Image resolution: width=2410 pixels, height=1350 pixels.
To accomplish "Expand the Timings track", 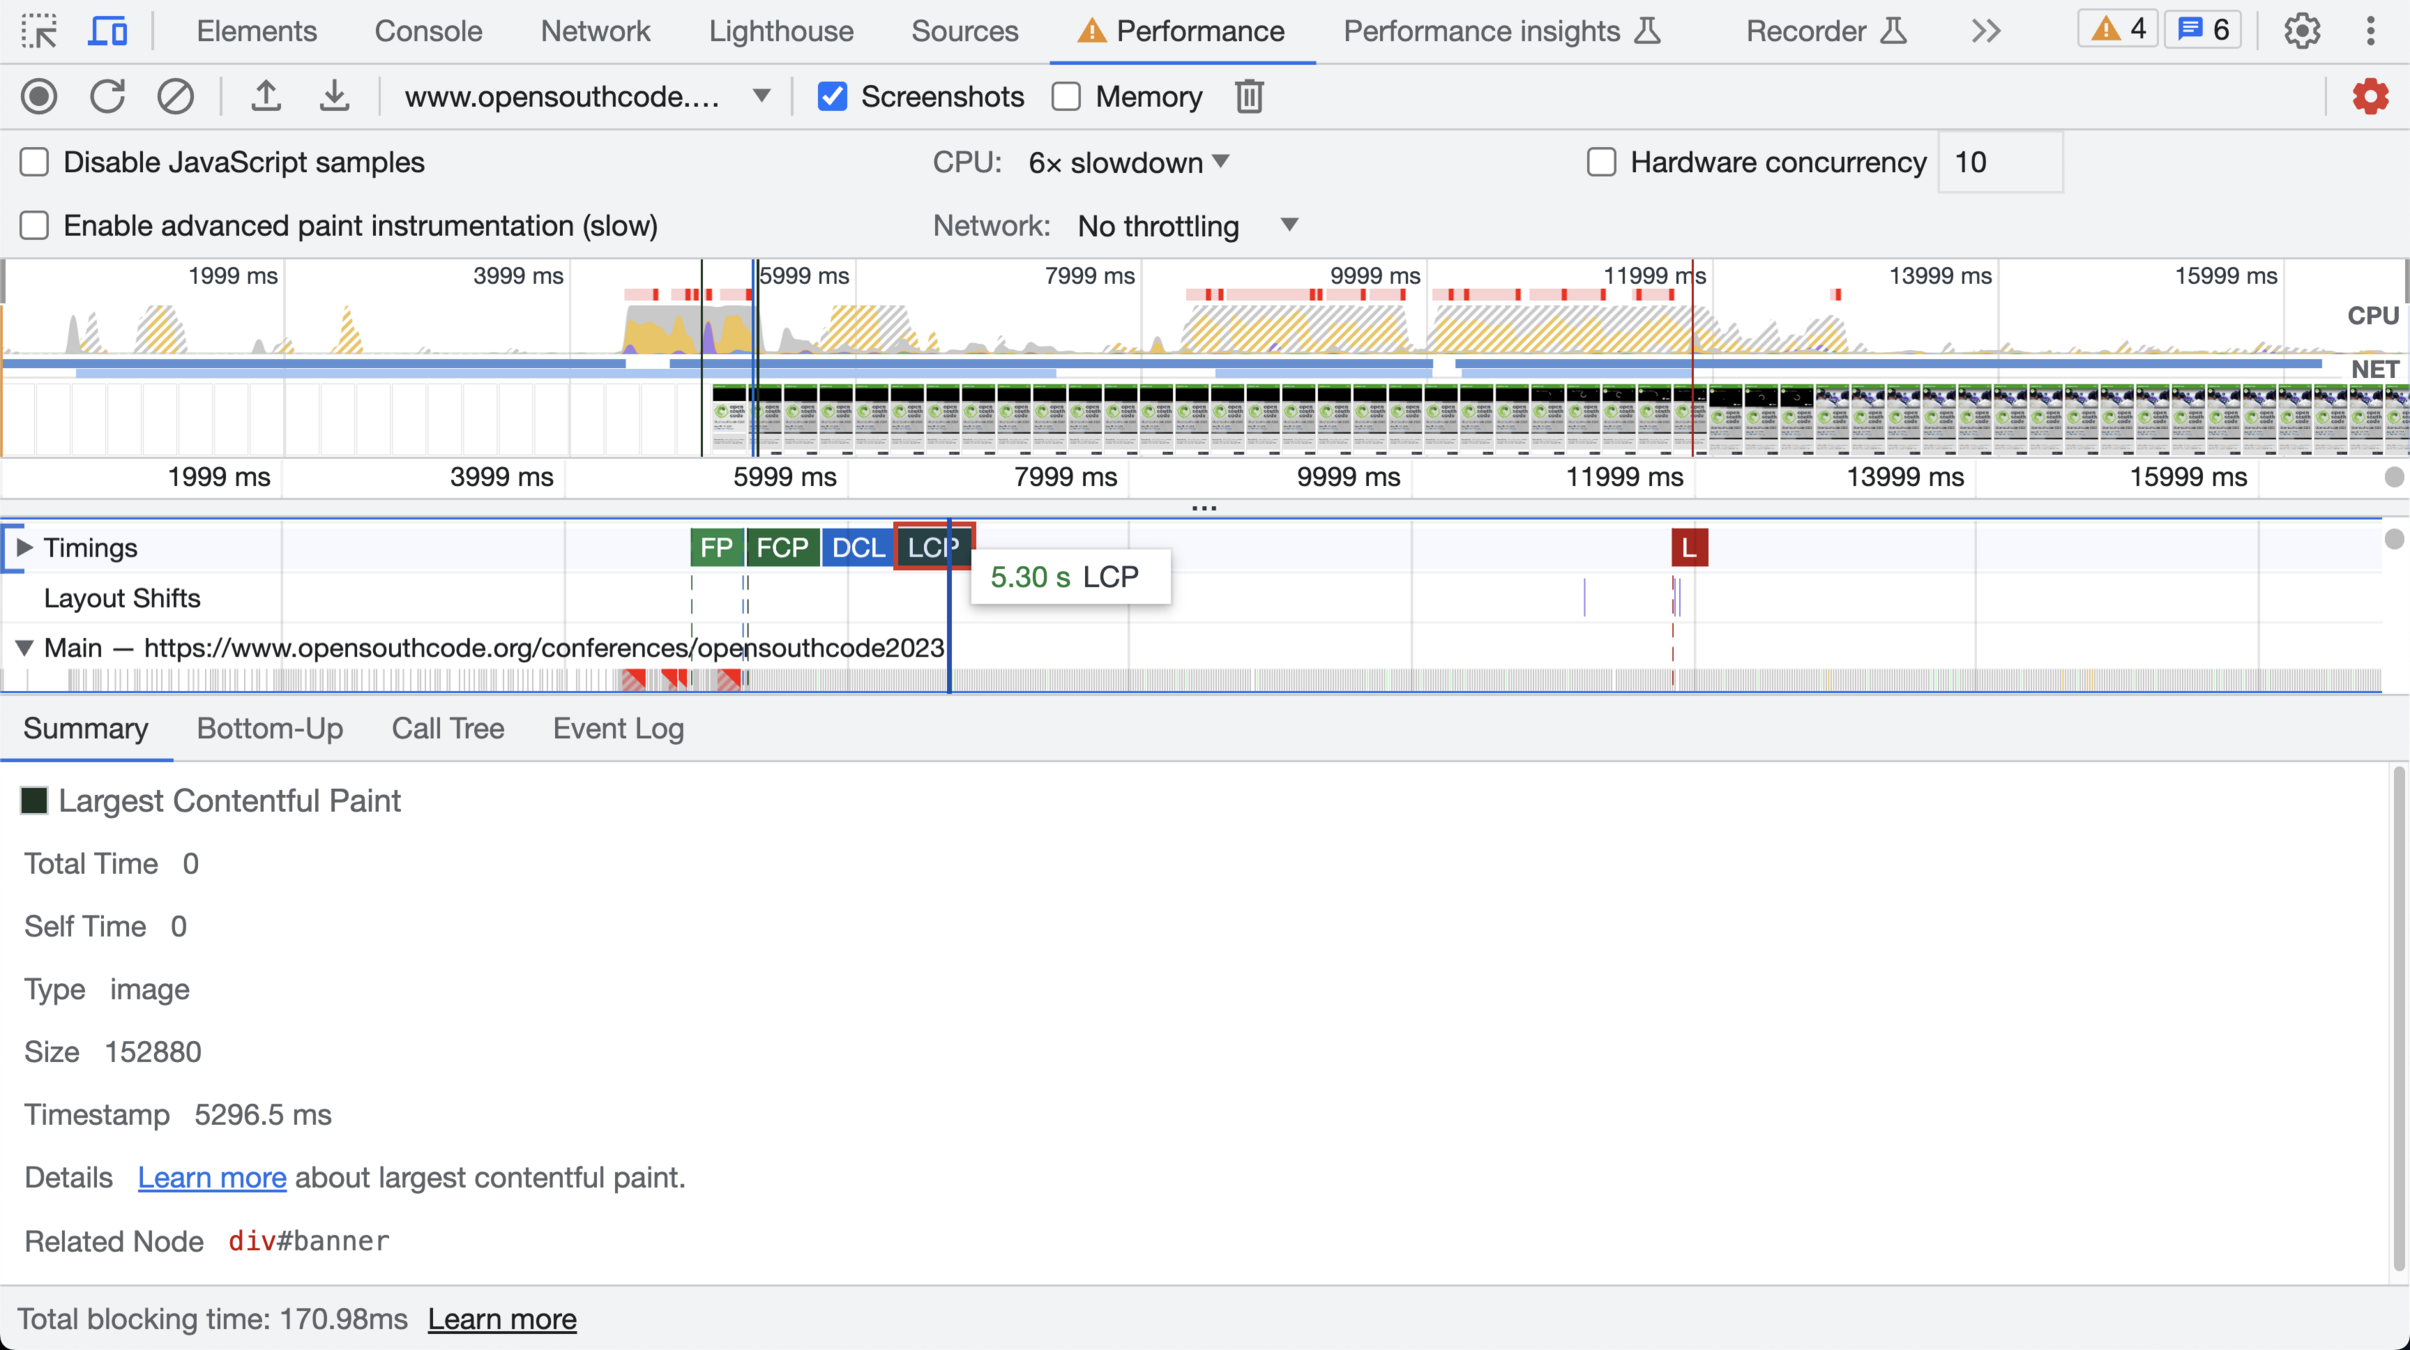I will (x=24, y=547).
